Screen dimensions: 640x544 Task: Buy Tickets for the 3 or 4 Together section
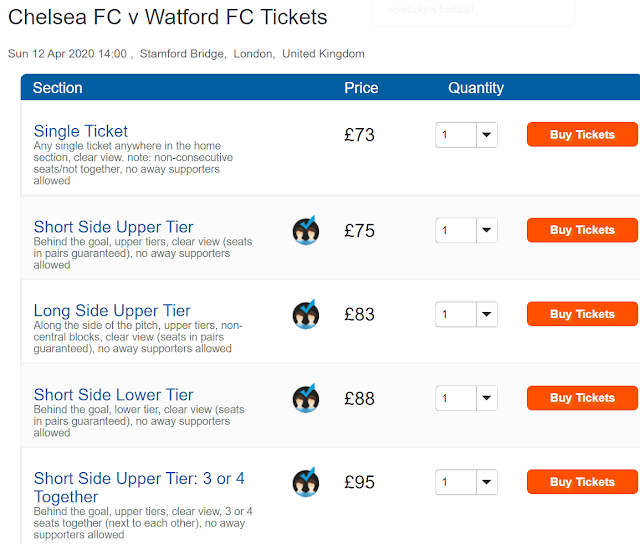pyautogui.click(x=582, y=482)
